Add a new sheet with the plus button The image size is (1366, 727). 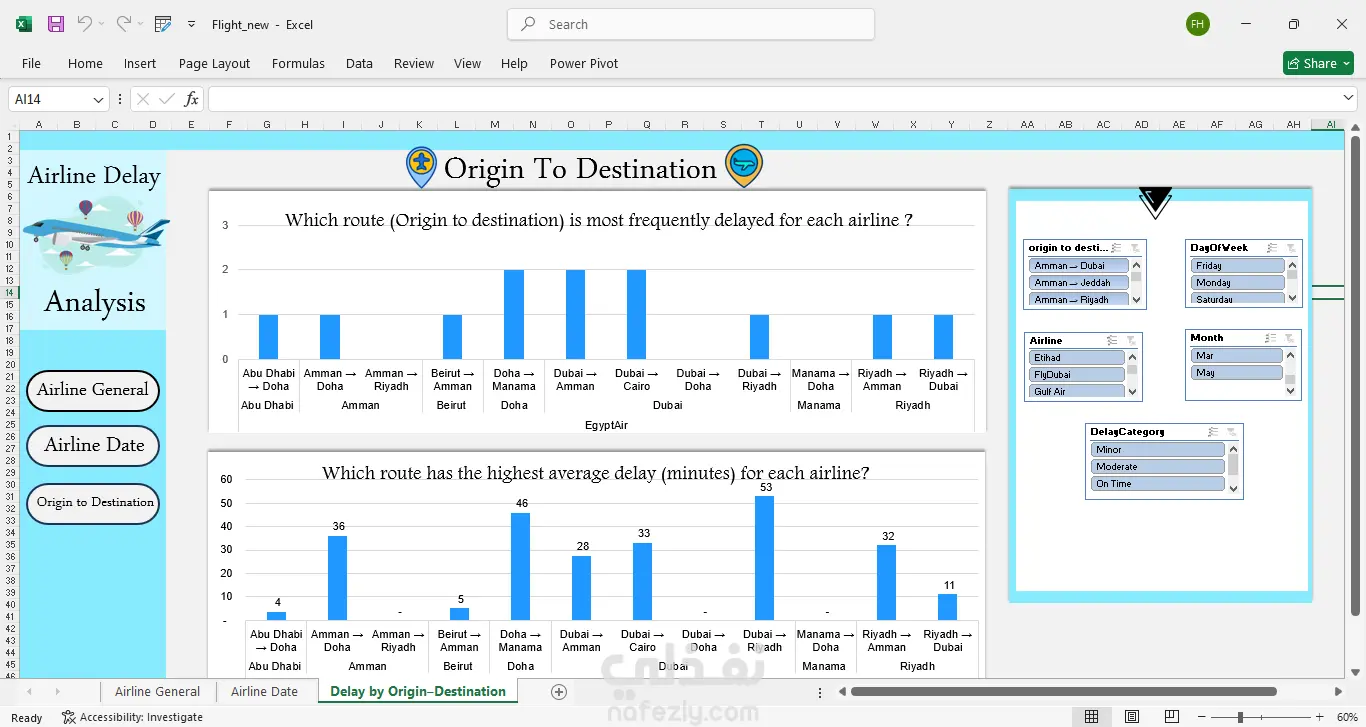pos(559,692)
